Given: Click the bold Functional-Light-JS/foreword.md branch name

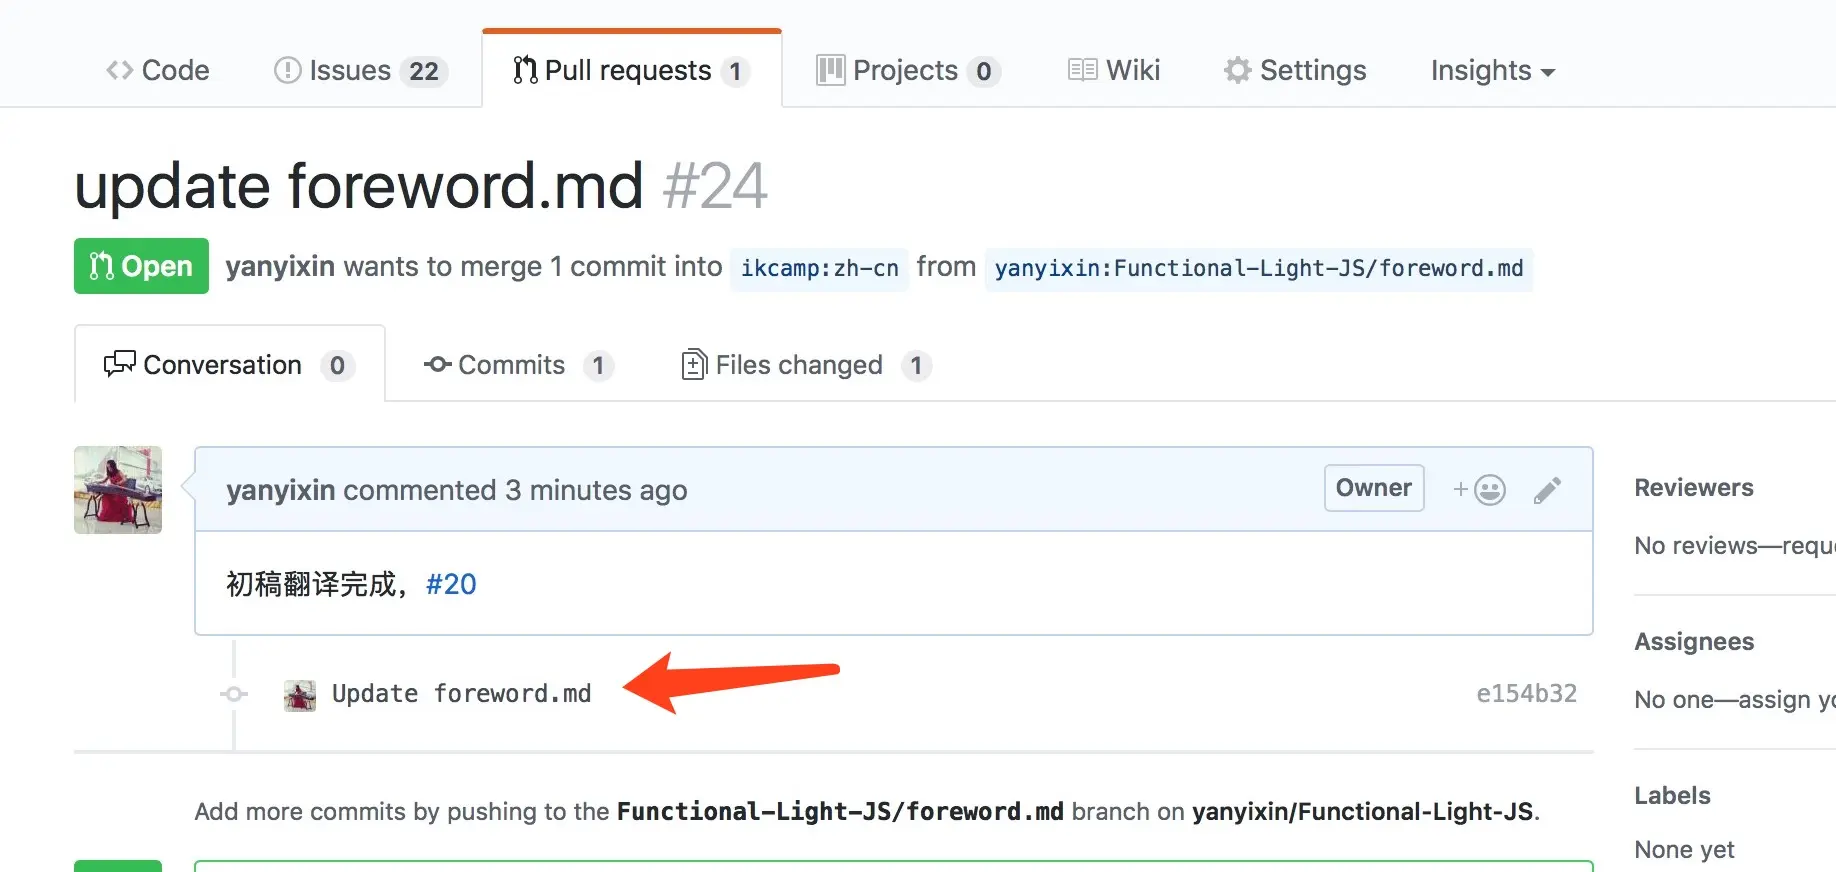Looking at the screenshot, I should point(840,811).
